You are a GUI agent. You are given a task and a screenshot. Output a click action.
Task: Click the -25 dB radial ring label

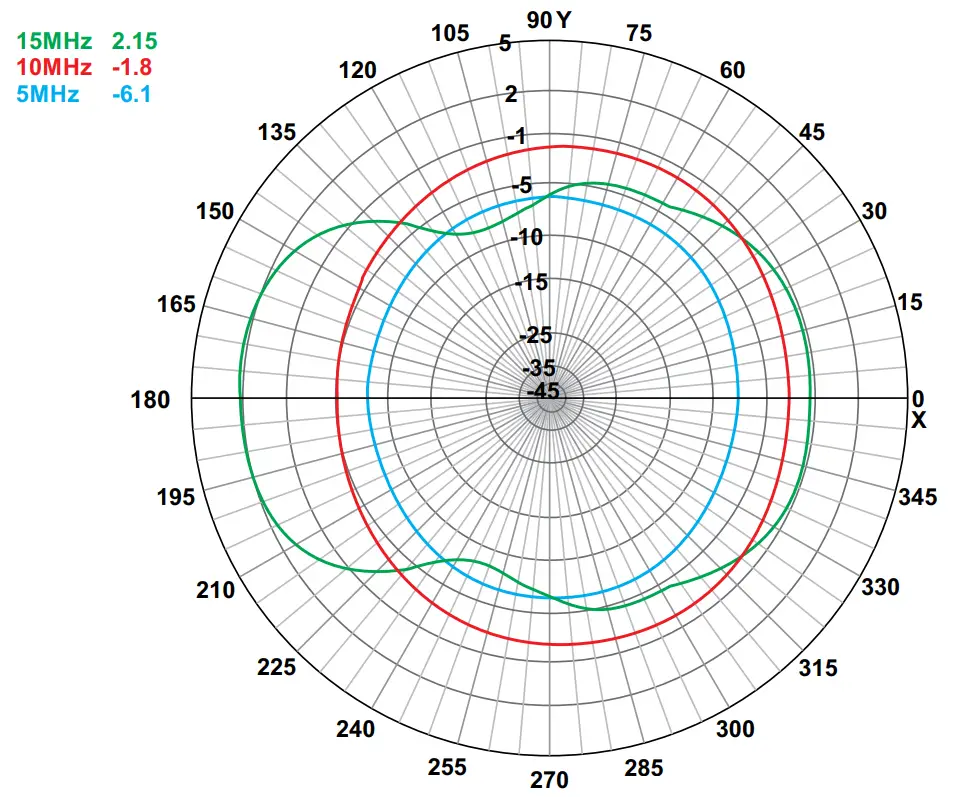[536, 335]
